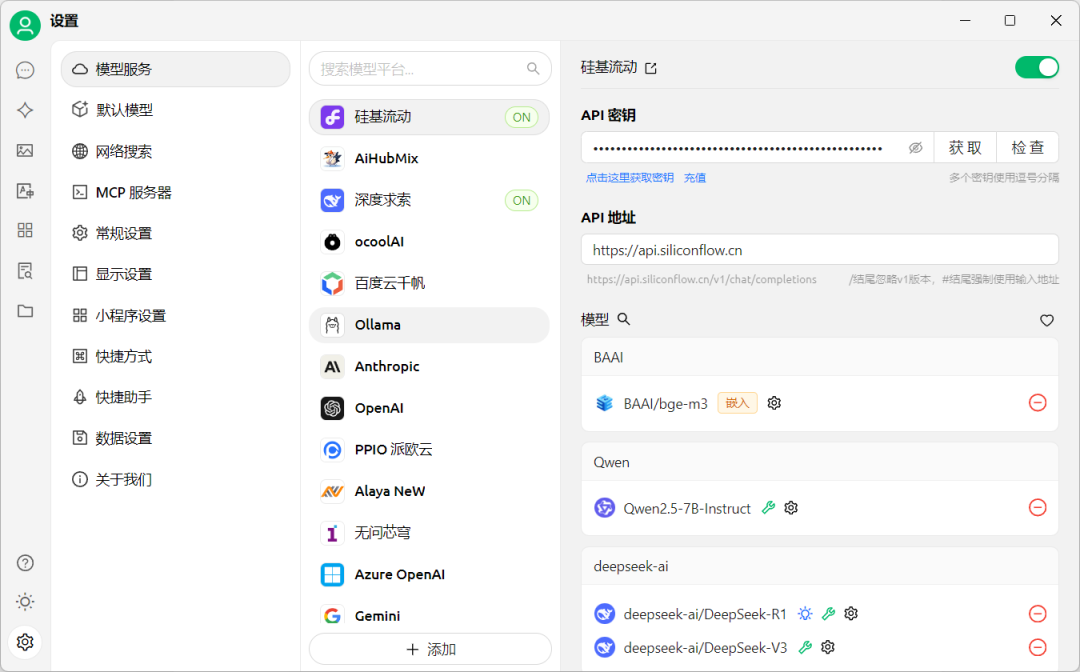Toggle the theme icon at bottom sidebar
Image resolution: width=1080 pixels, height=672 pixels.
click(x=25, y=602)
